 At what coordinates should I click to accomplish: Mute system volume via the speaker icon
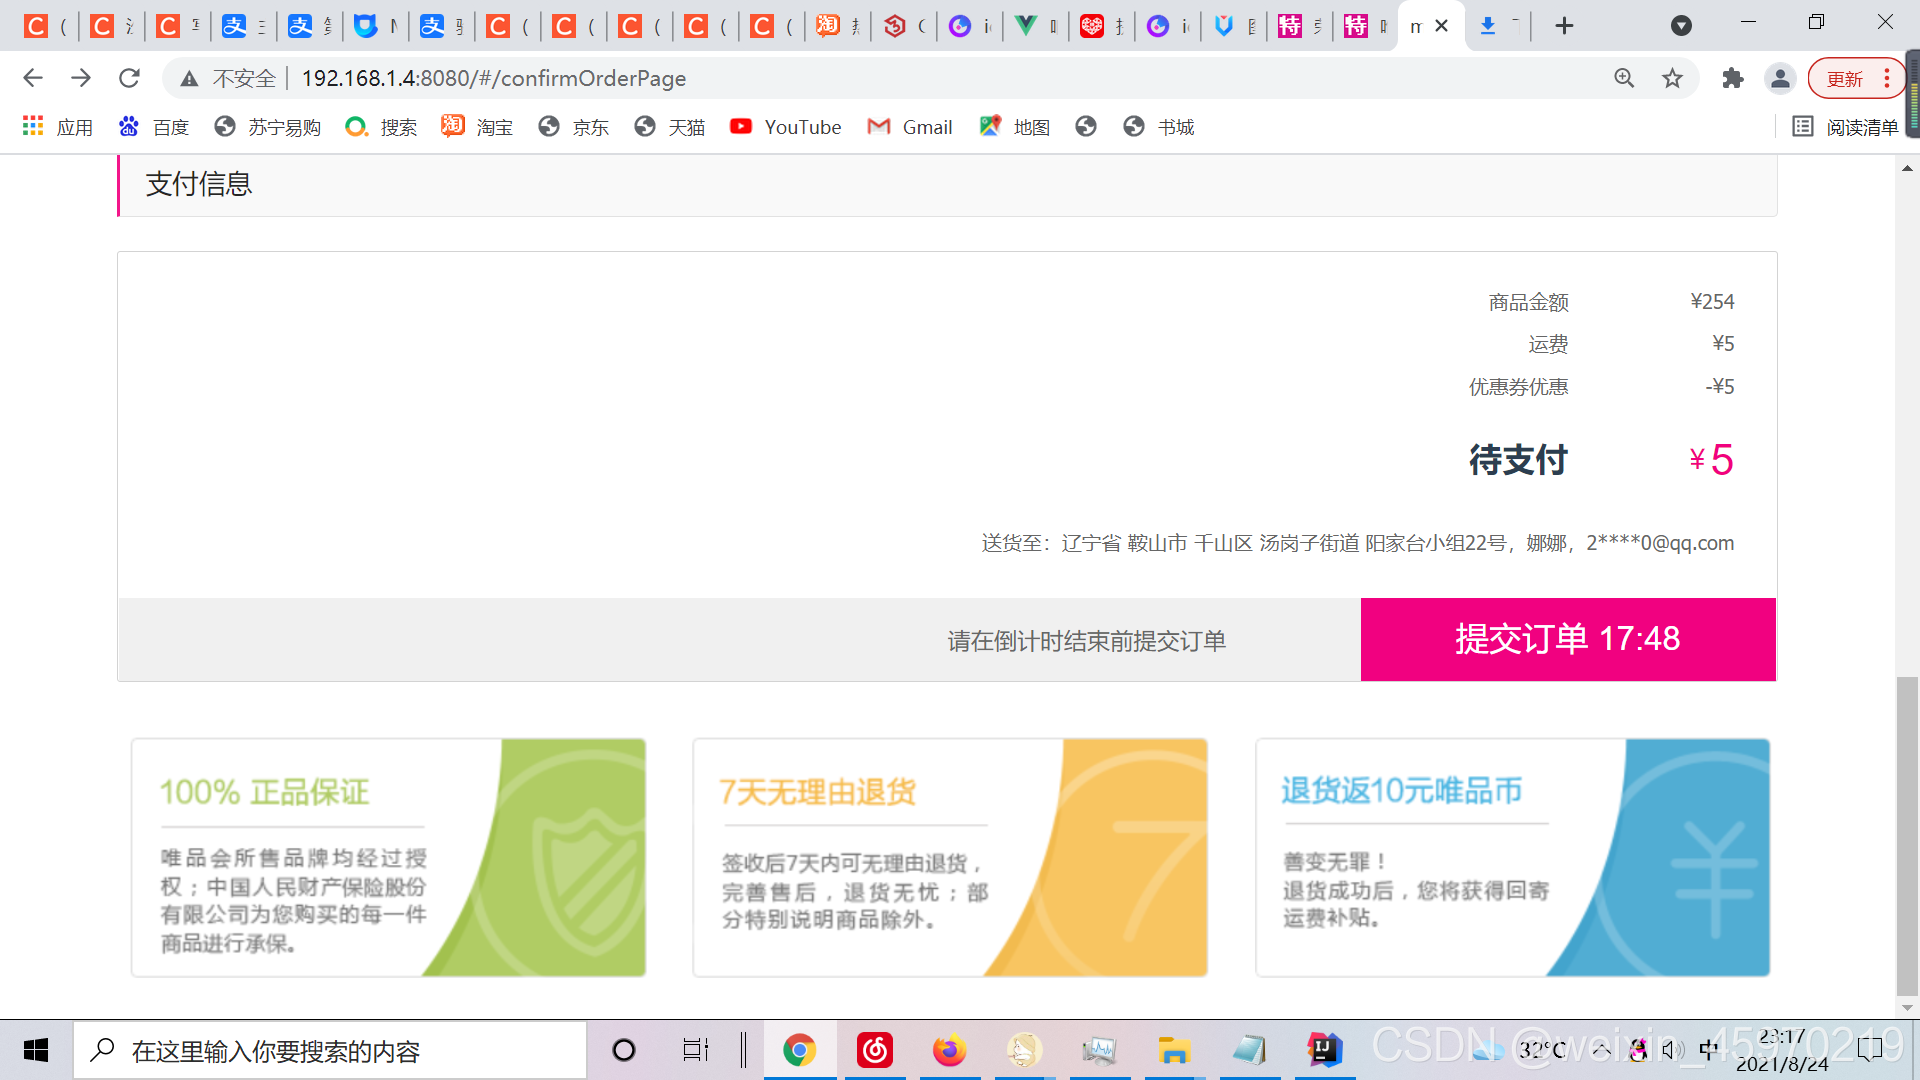1672,1050
